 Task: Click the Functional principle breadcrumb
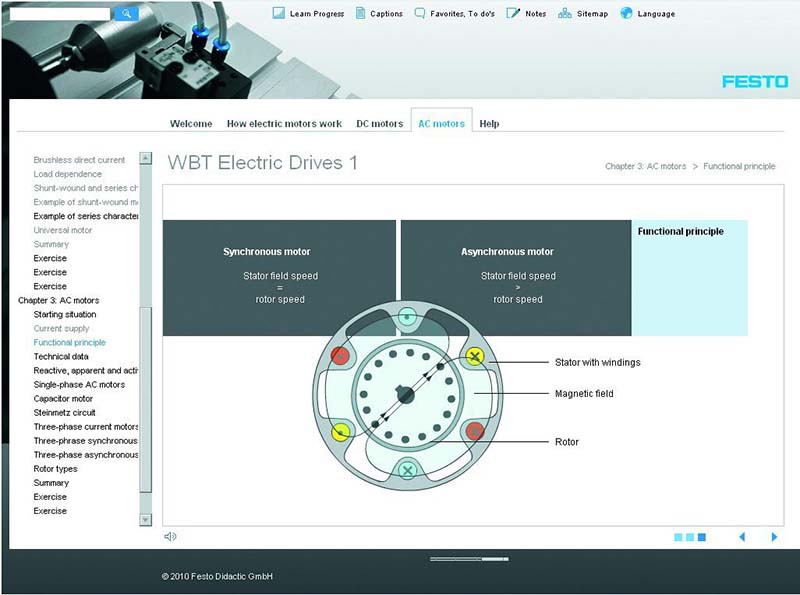[x=739, y=166]
